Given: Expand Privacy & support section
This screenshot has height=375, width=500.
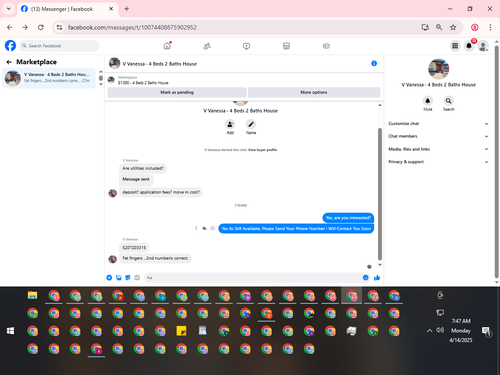Looking at the screenshot, I should click(438, 162).
